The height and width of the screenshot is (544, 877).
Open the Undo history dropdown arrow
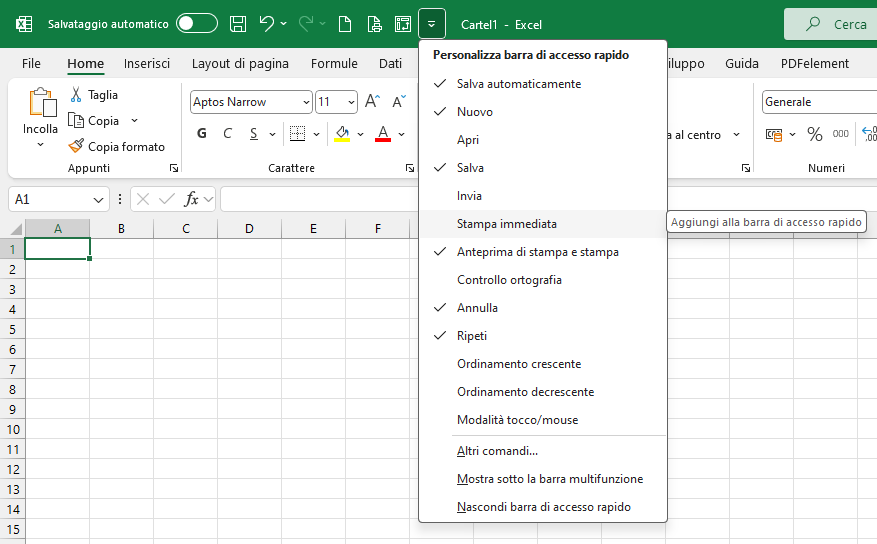pos(284,23)
